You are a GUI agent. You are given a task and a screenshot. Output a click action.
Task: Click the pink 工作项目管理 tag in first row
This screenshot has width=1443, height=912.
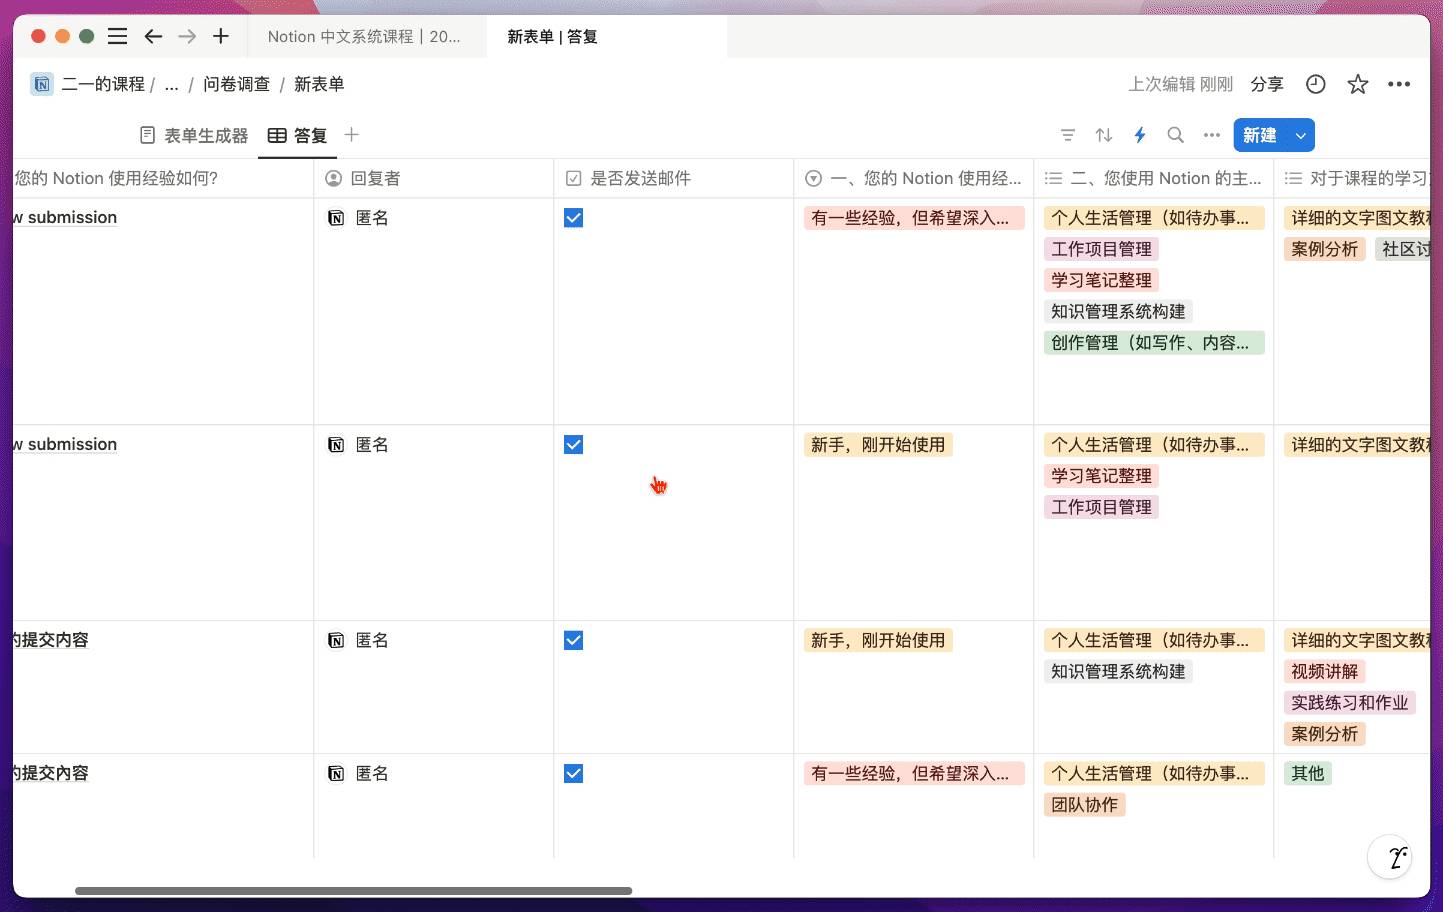pyautogui.click(x=1101, y=249)
